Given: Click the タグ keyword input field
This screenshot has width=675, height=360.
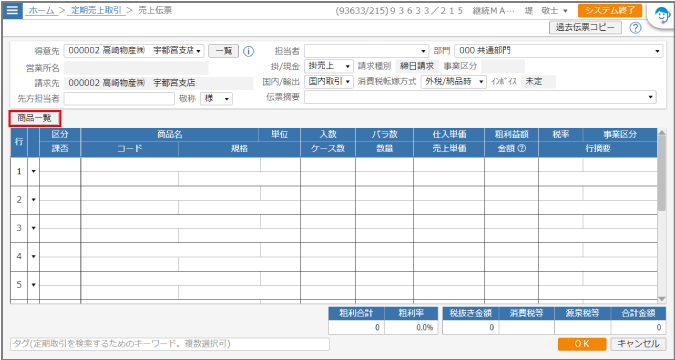Looking at the screenshot, I should tap(170, 344).
